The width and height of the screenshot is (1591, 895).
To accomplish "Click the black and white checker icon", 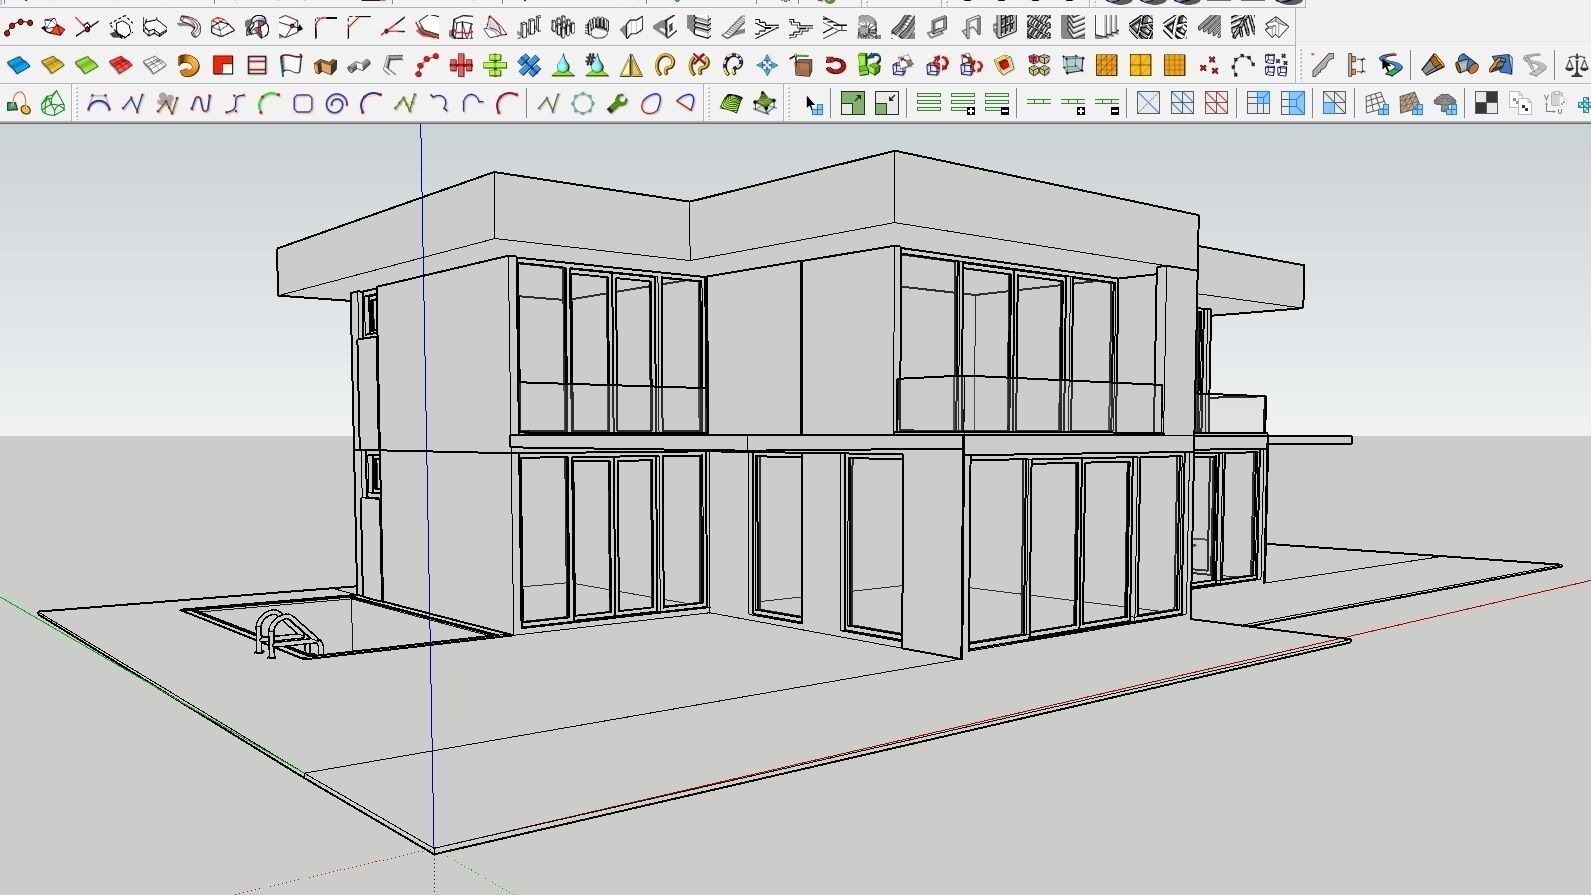I will (1486, 103).
